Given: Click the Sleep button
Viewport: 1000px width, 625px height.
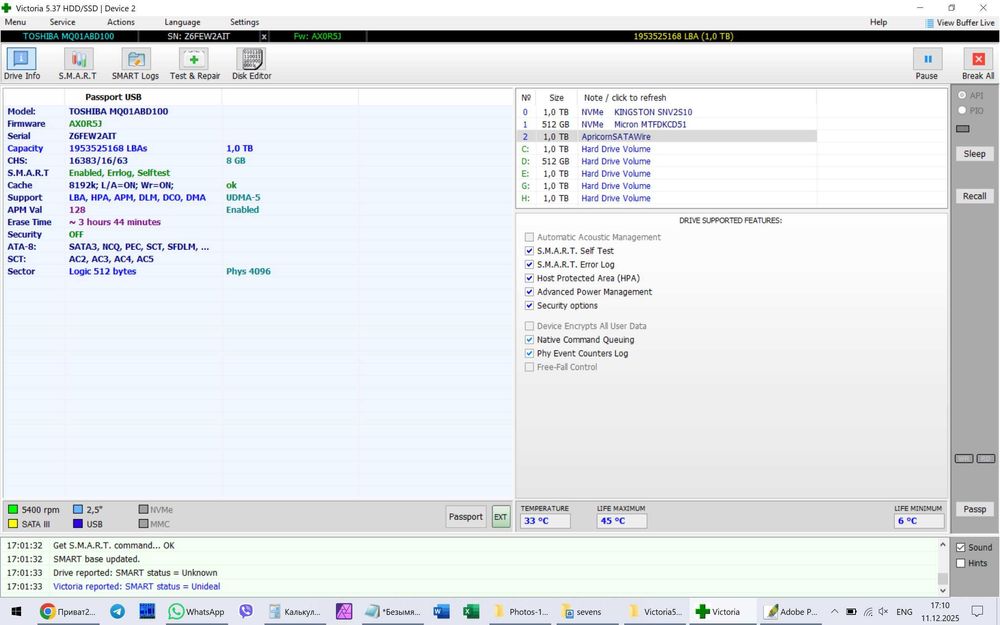Looking at the screenshot, I should (x=974, y=154).
